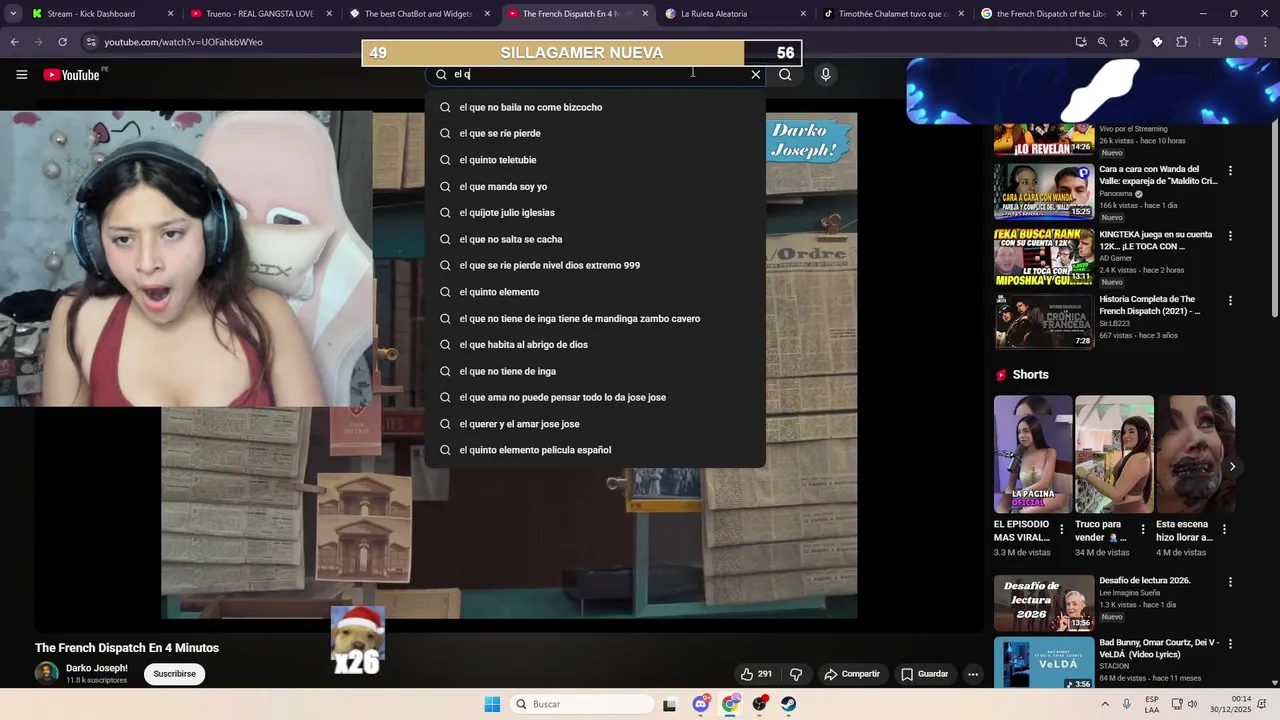
Task: Open Chrome profile avatar
Action: (x=1241, y=42)
